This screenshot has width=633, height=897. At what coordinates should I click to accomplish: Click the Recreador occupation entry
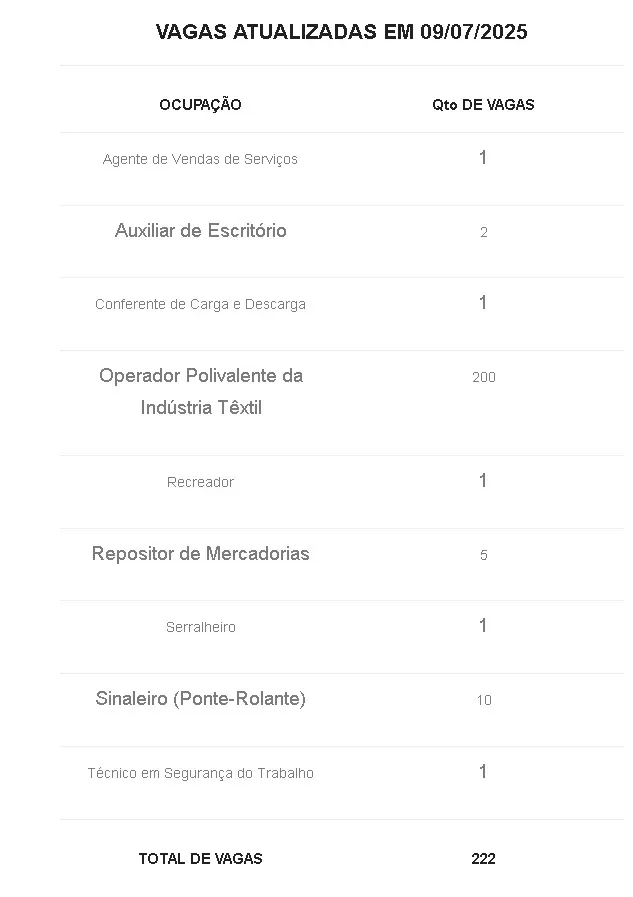200,482
